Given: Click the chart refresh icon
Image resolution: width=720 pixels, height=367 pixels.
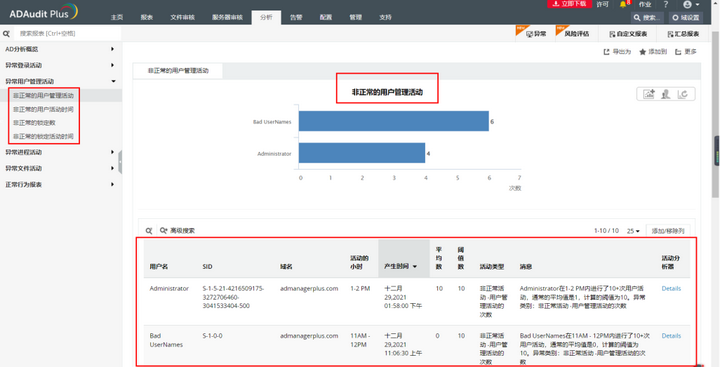Looking at the screenshot, I should pos(683,94).
